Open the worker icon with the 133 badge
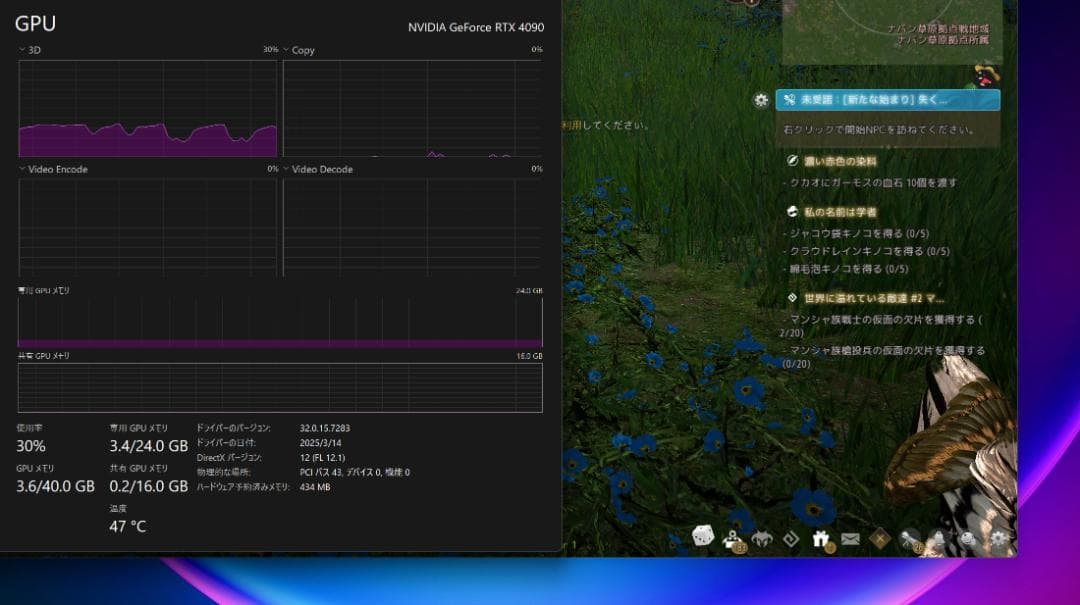This screenshot has height=605, width=1080. [x=730, y=537]
